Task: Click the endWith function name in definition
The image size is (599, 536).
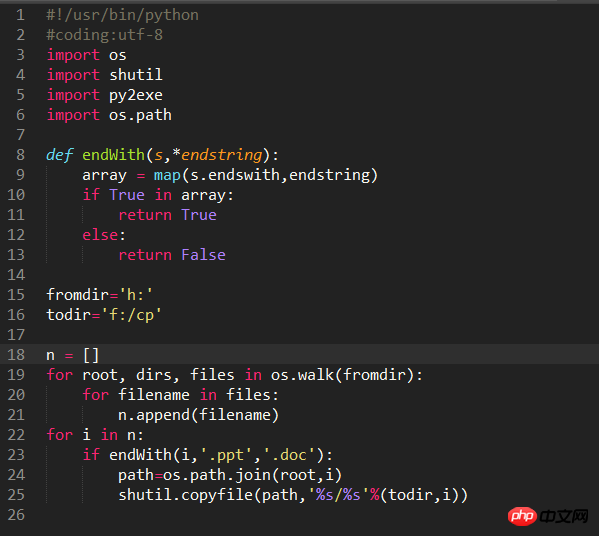Action: click(113, 155)
